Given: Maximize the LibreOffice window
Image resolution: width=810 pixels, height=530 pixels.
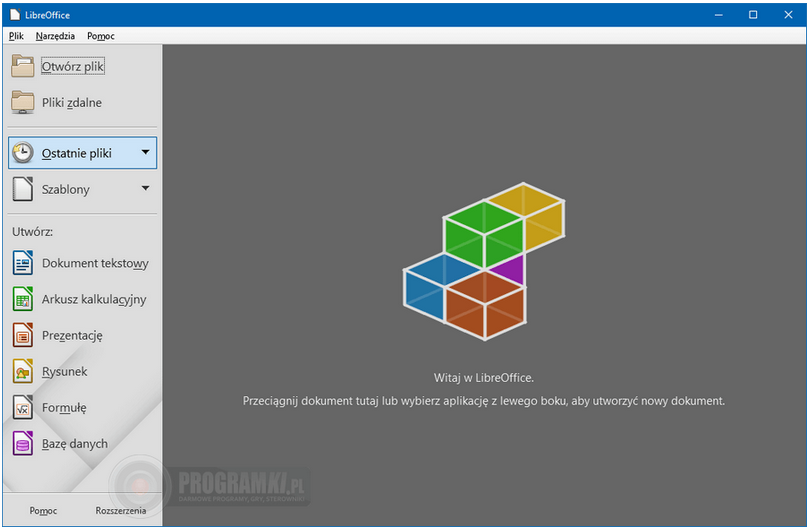Looking at the screenshot, I should coord(753,15).
